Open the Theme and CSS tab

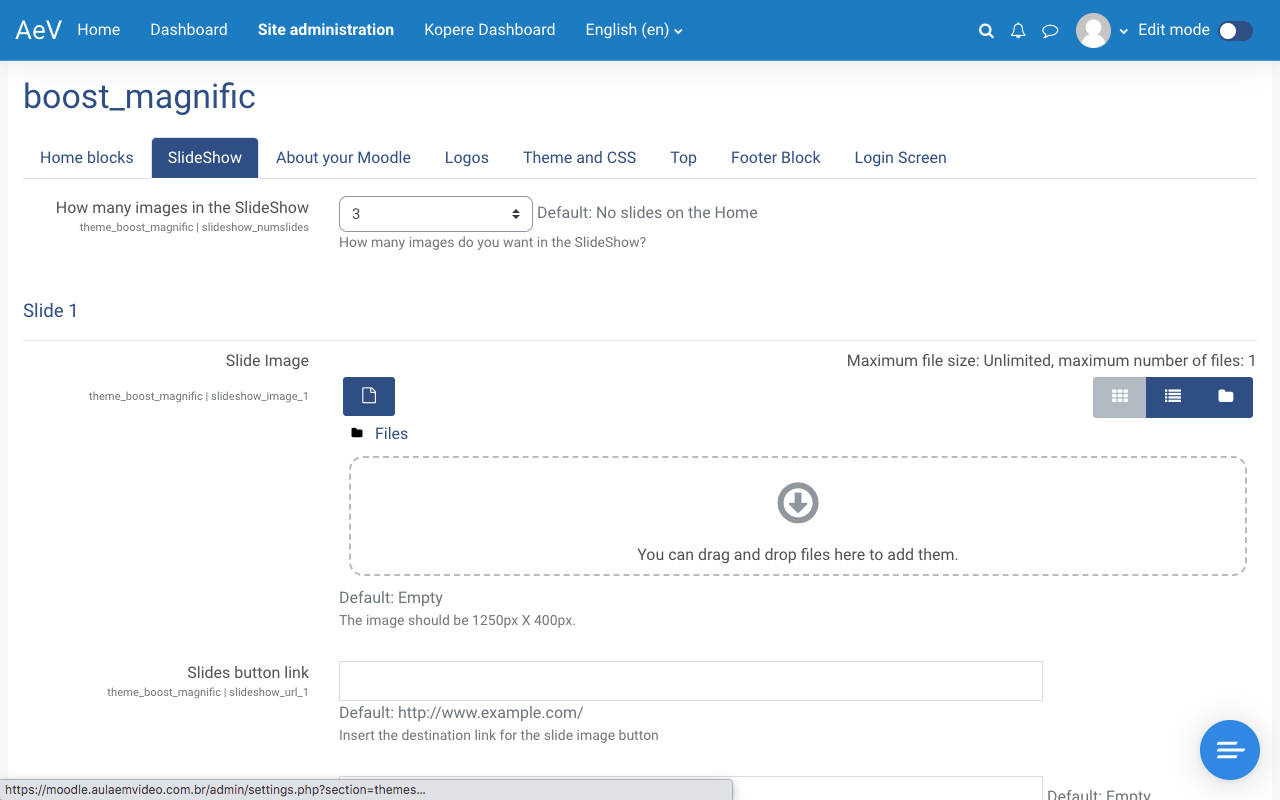pyautogui.click(x=579, y=158)
